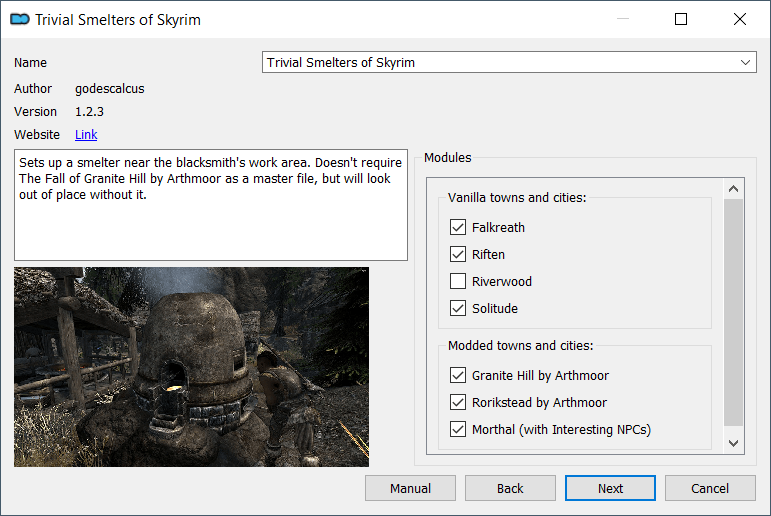771x516 pixels.
Task: Open the Name combo box dropdown arrow
Action: 745,62
